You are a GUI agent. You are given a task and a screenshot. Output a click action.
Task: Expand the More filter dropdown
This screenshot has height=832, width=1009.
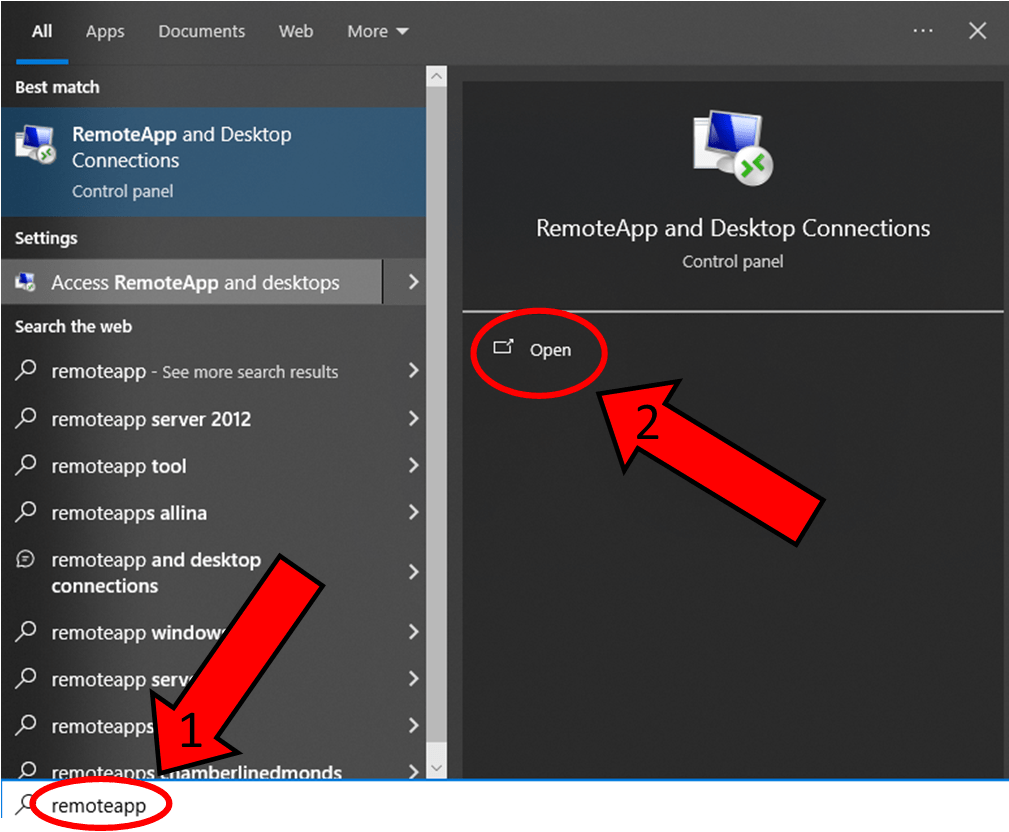pos(378,32)
